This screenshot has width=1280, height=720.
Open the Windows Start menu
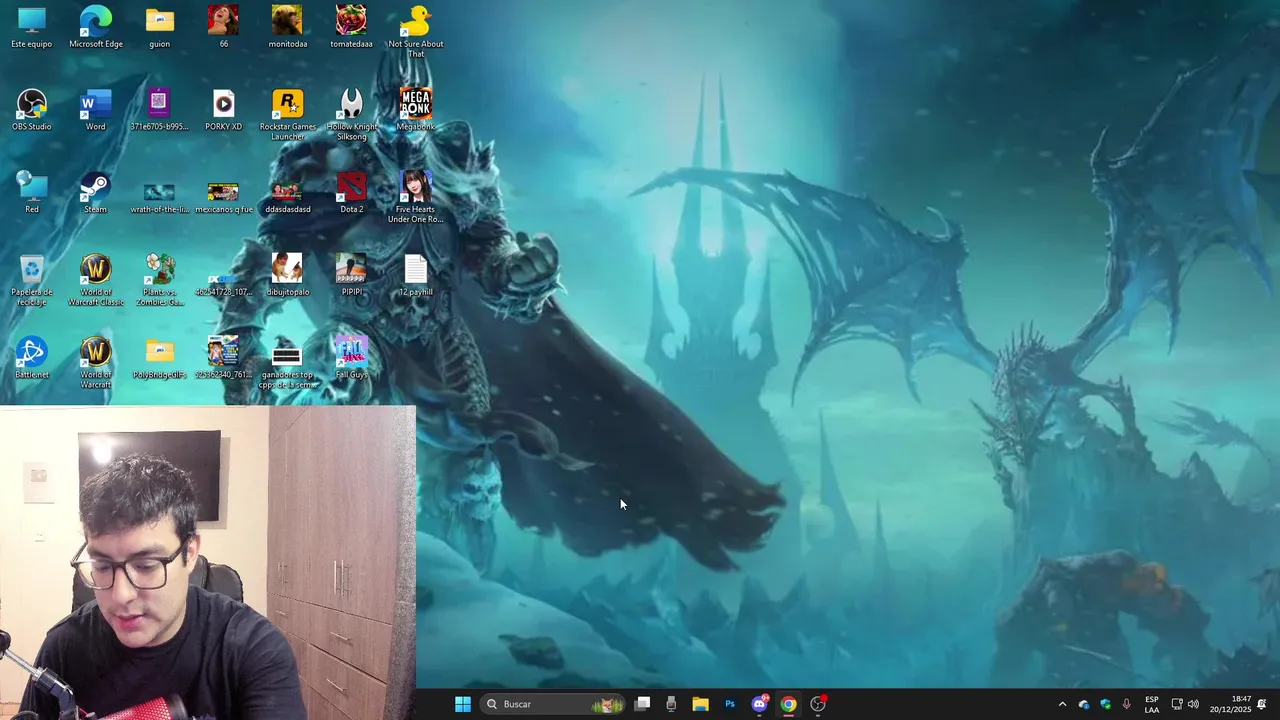click(x=463, y=704)
